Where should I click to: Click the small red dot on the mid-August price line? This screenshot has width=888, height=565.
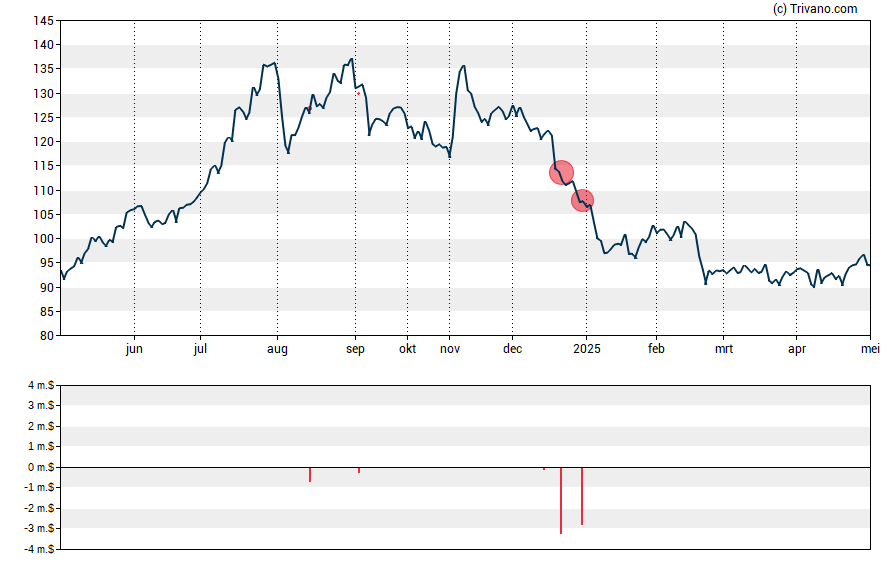coord(309,108)
